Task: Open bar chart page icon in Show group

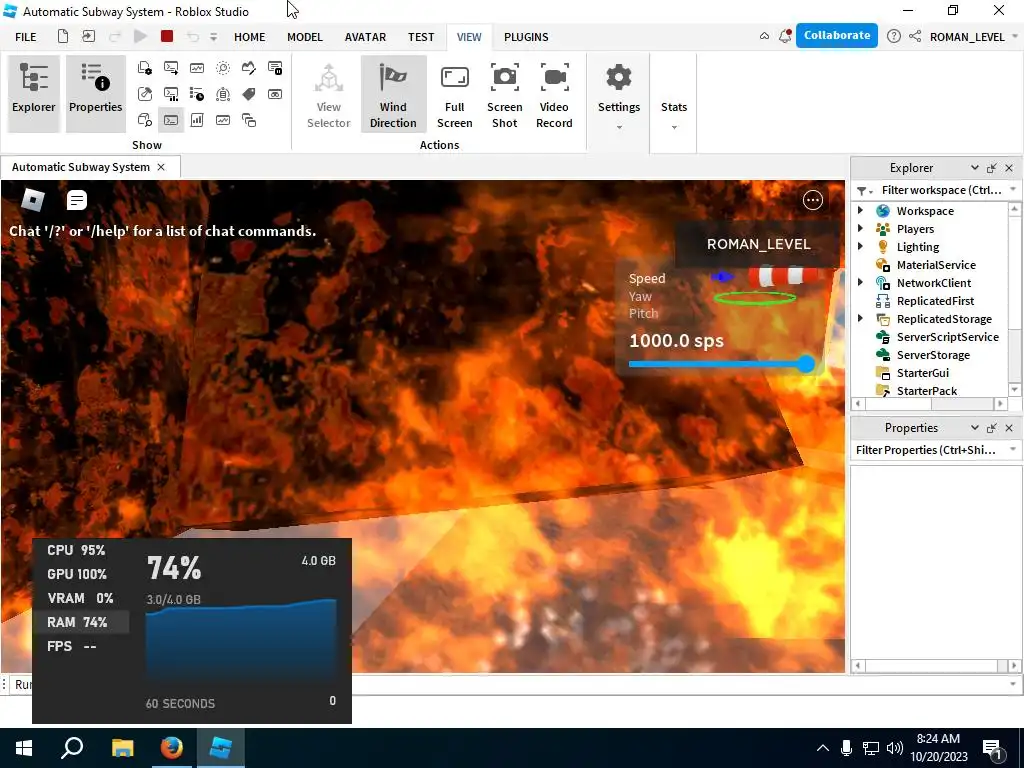Action: pos(197,120)
